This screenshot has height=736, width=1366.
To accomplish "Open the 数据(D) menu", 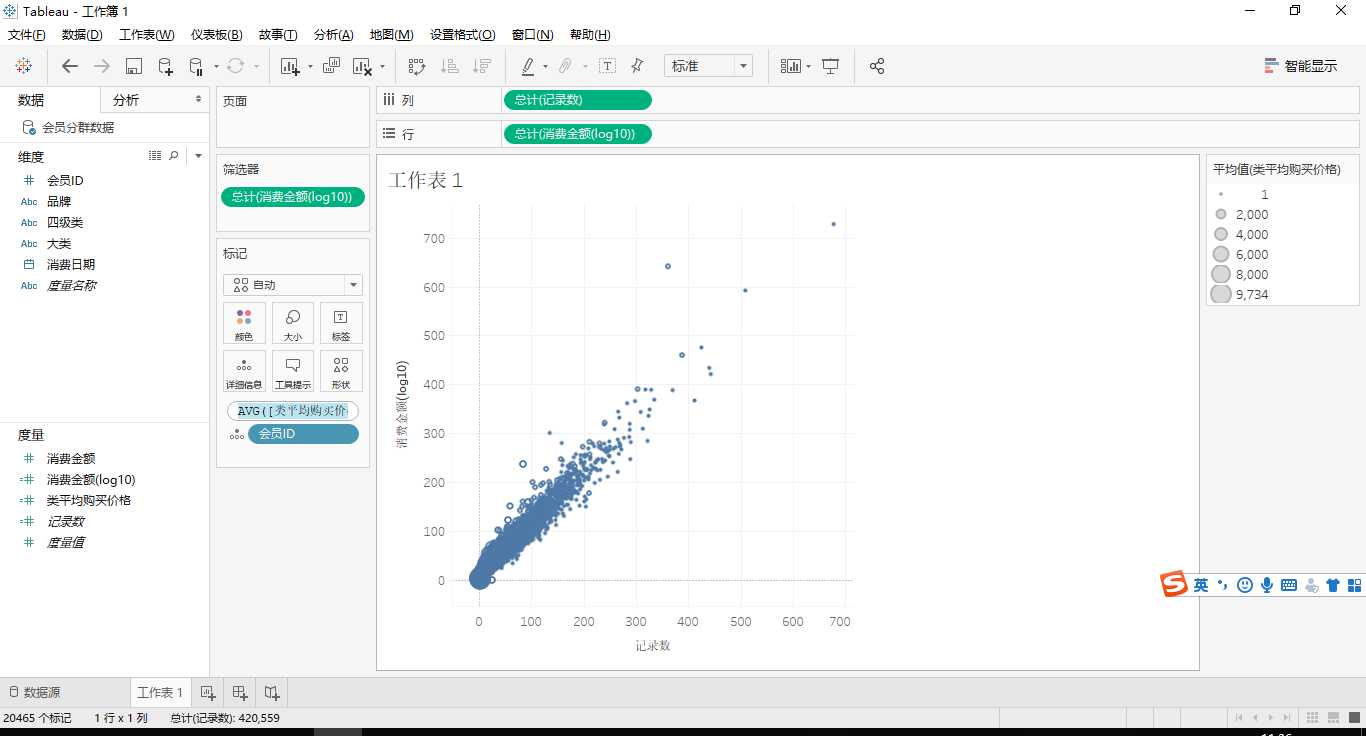I will (82, 34).
